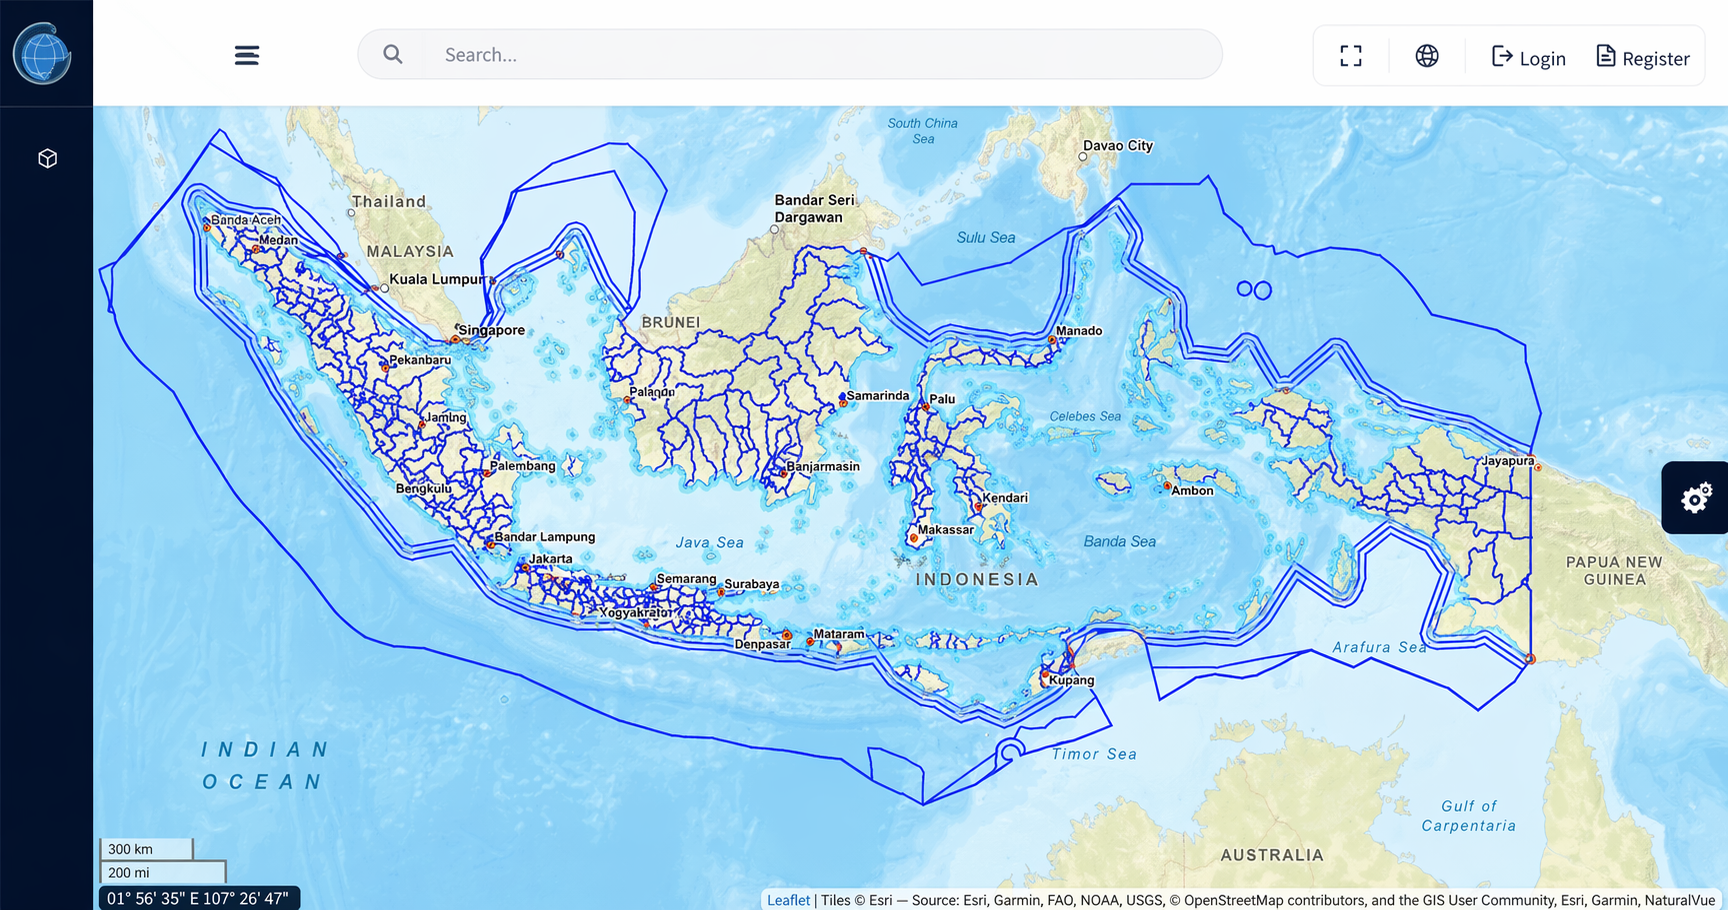
Task: Click the coordinates readout box
Action: 198,898
